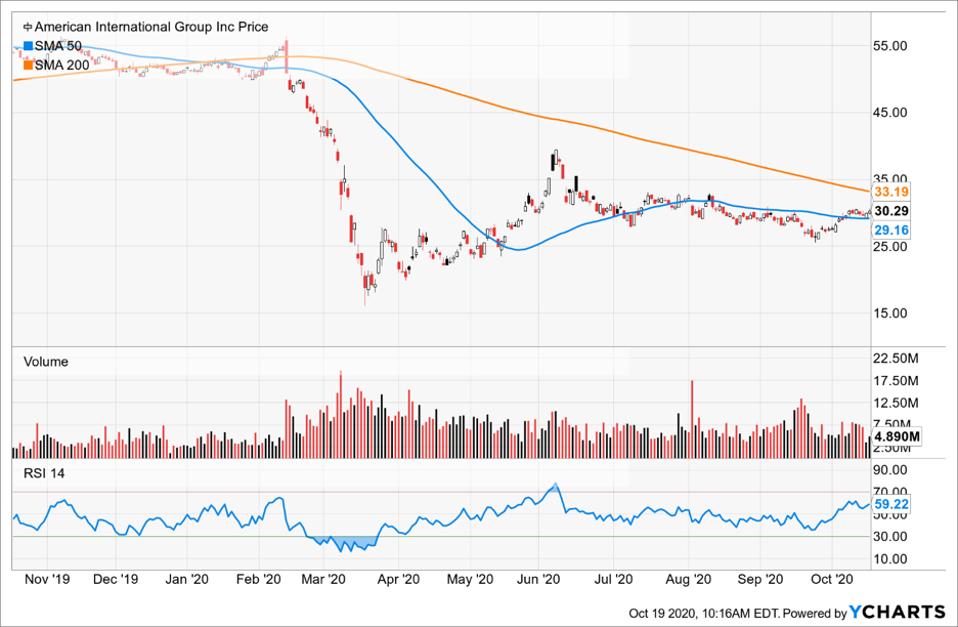Viewport: 958px width, 627px height.
Task: Toggle the SMA 50 series label
Action: [x=59, y=46]
